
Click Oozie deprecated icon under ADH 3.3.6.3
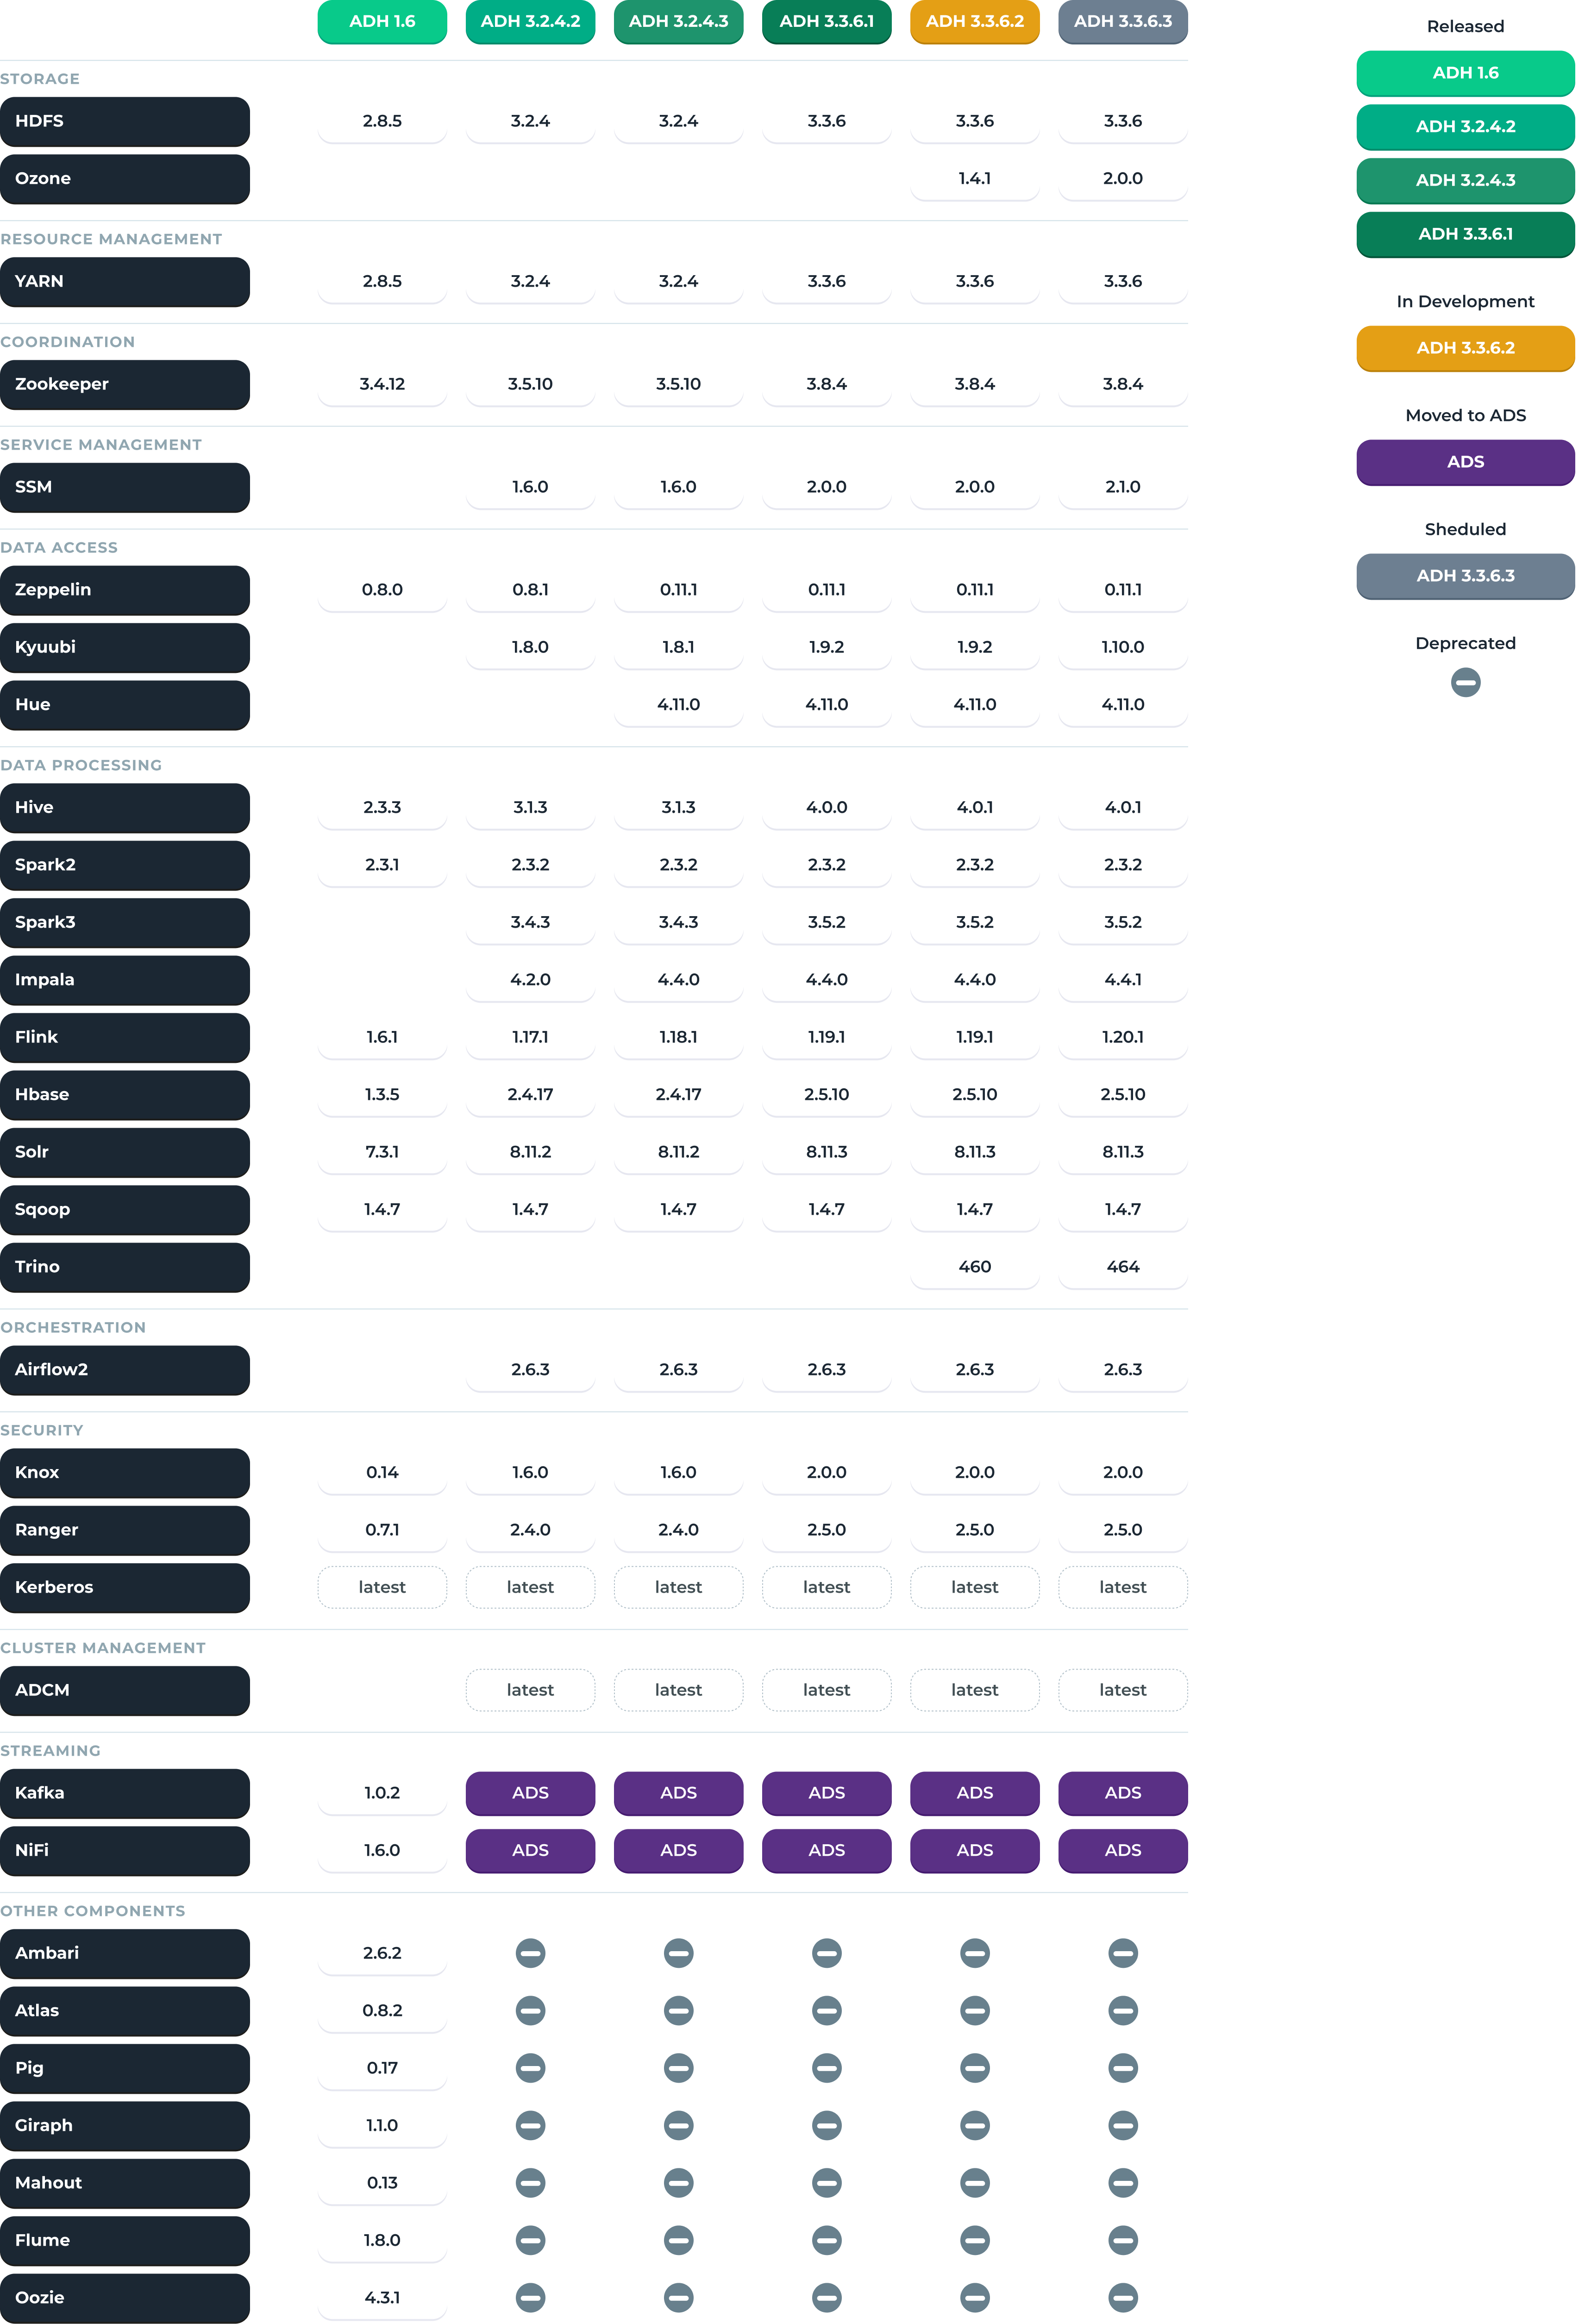tap(1123, 2297)
